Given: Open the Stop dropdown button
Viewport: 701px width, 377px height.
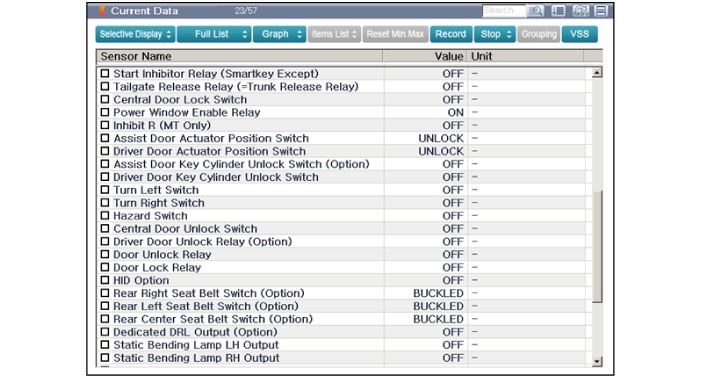Looking at the screenshot, I should pyautogui.click(x=495, y=34).
